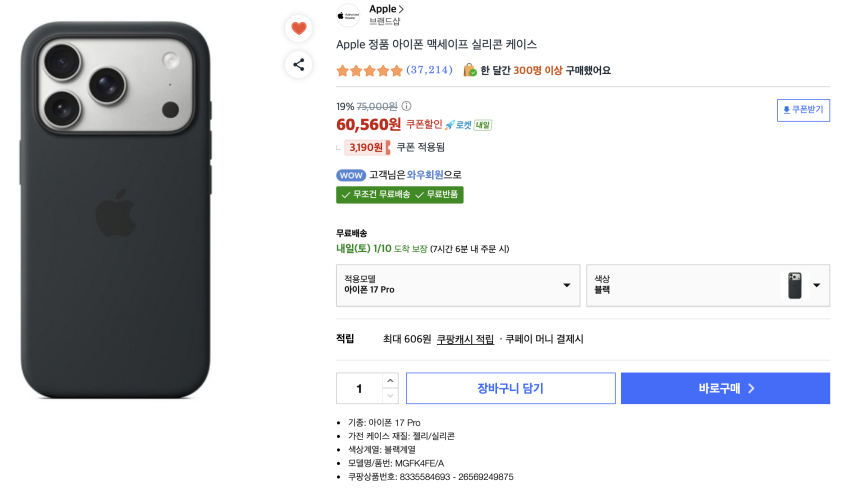
Task: Click the share icon
Action: tap(298, 65)
